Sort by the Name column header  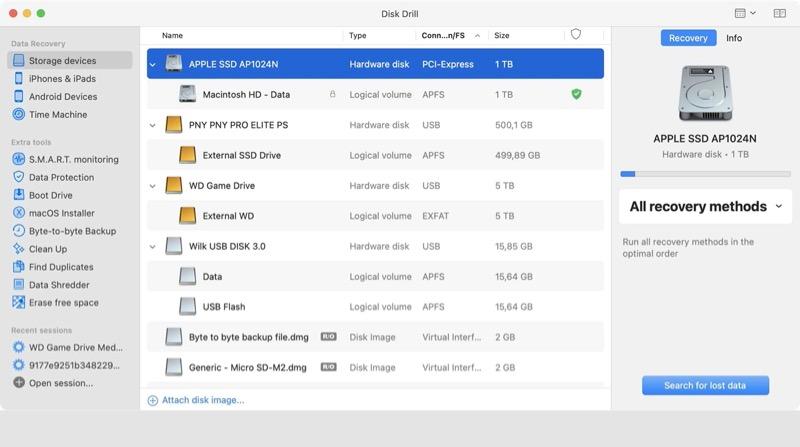(x=172, y=35)
